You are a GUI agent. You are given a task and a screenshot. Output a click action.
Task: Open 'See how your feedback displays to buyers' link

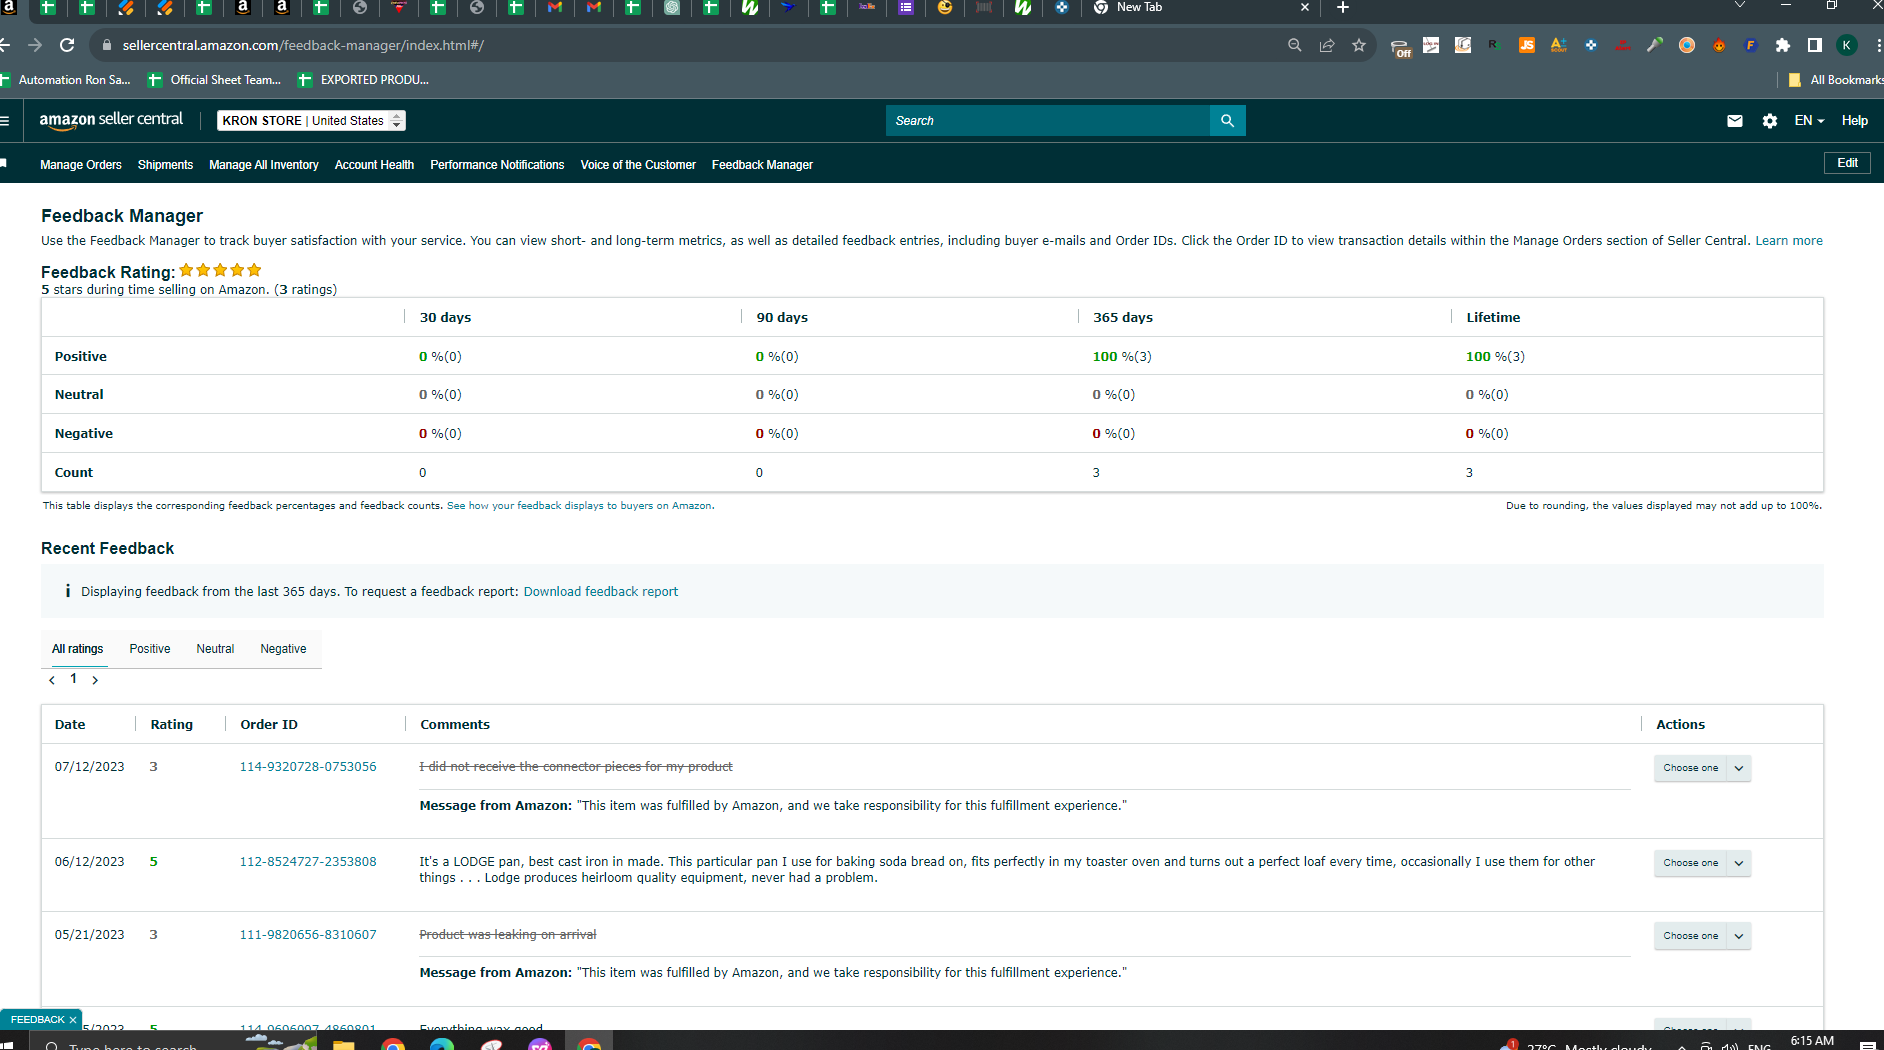click(580, 506)
